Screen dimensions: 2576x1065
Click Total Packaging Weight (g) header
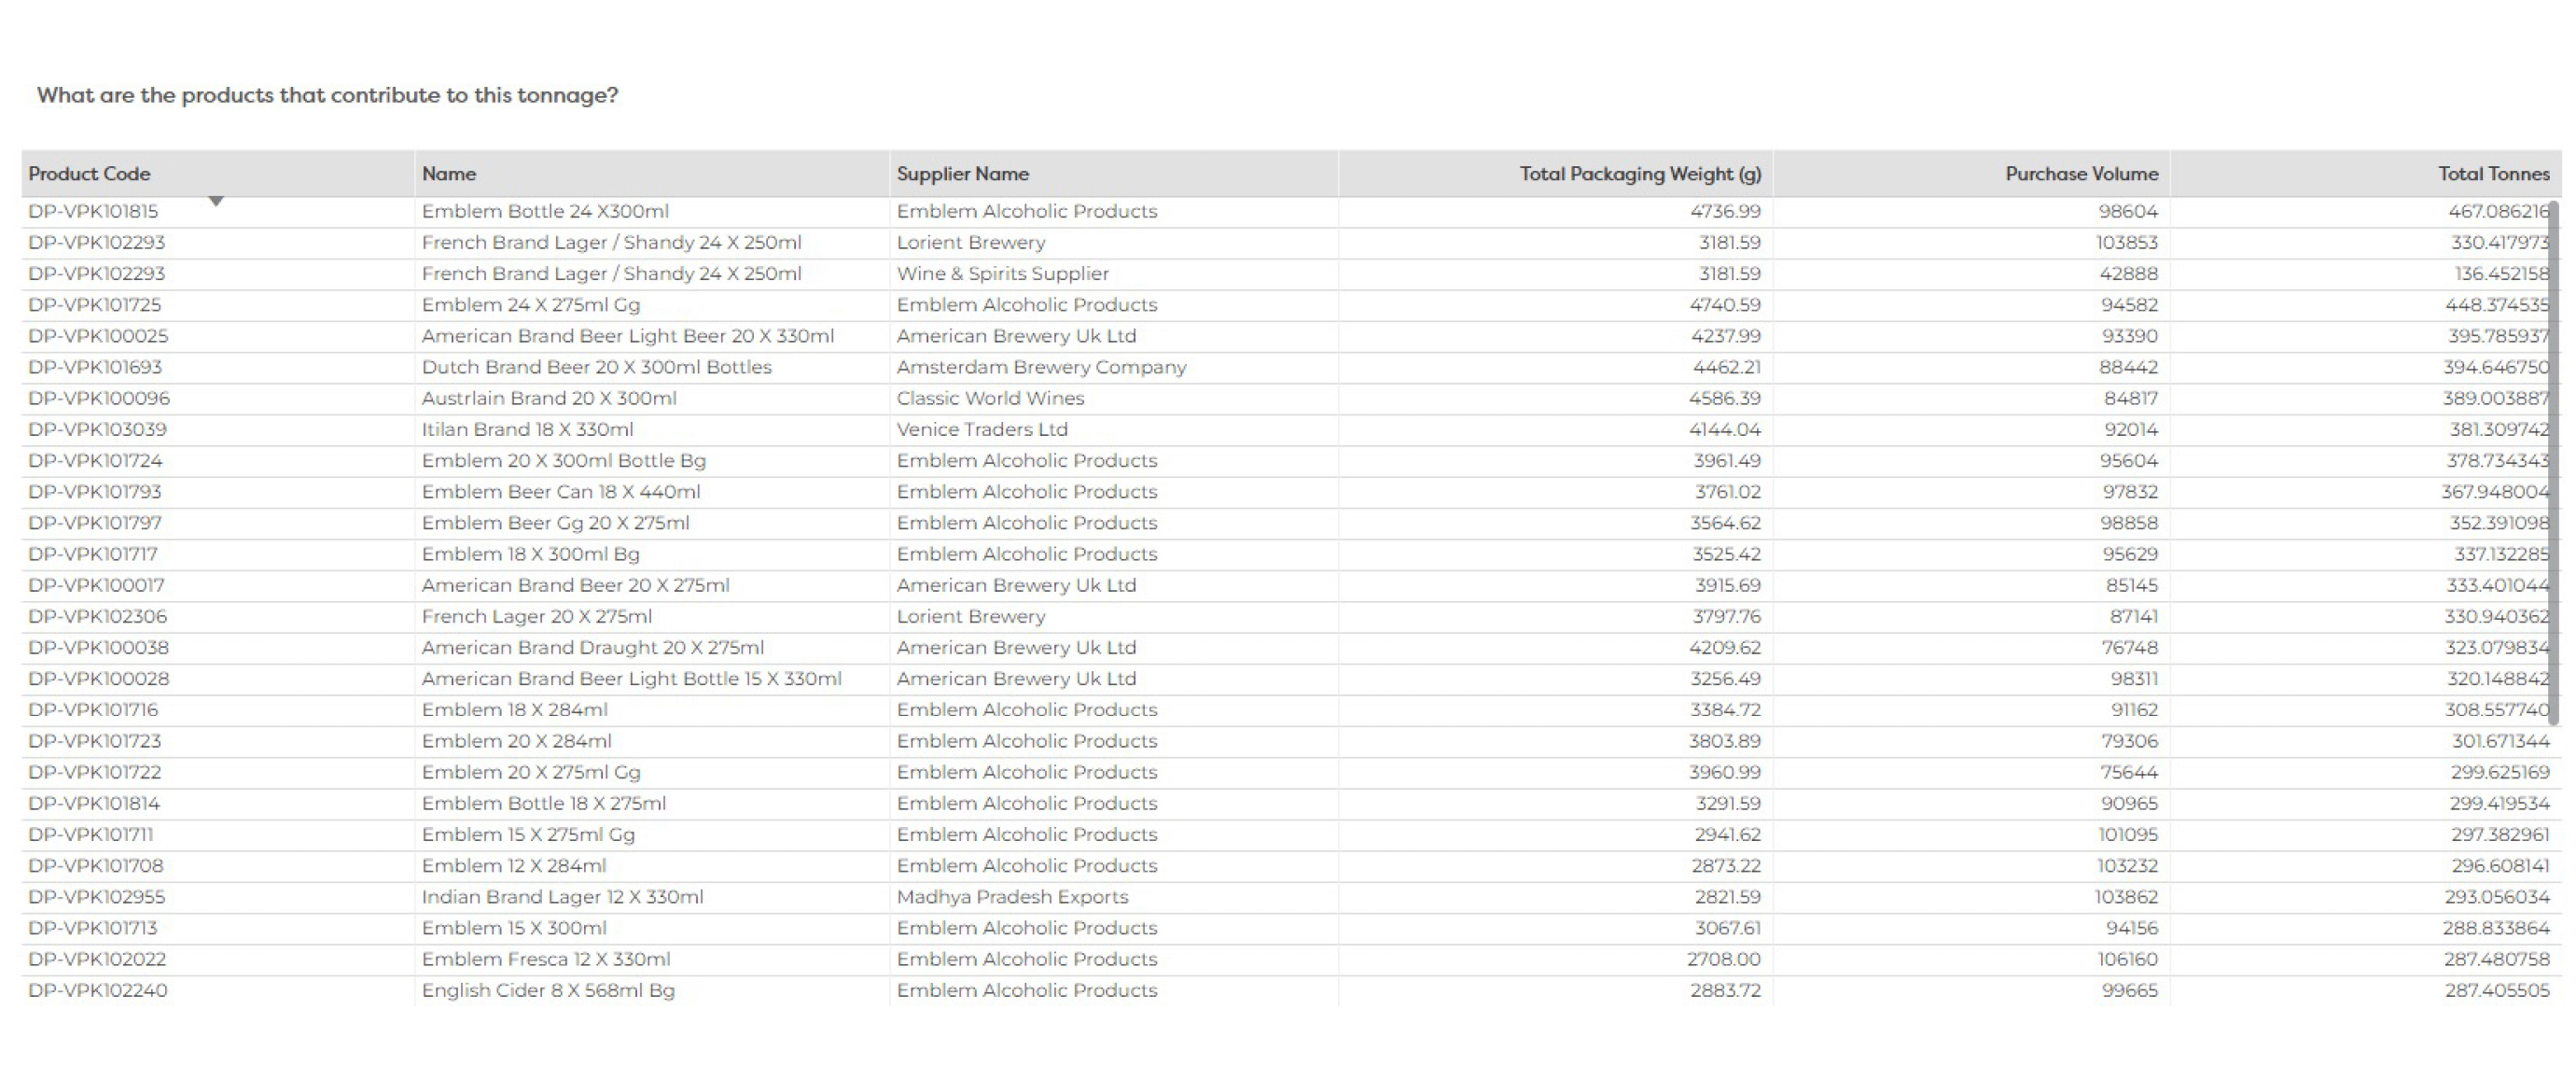click(1640, 174)
